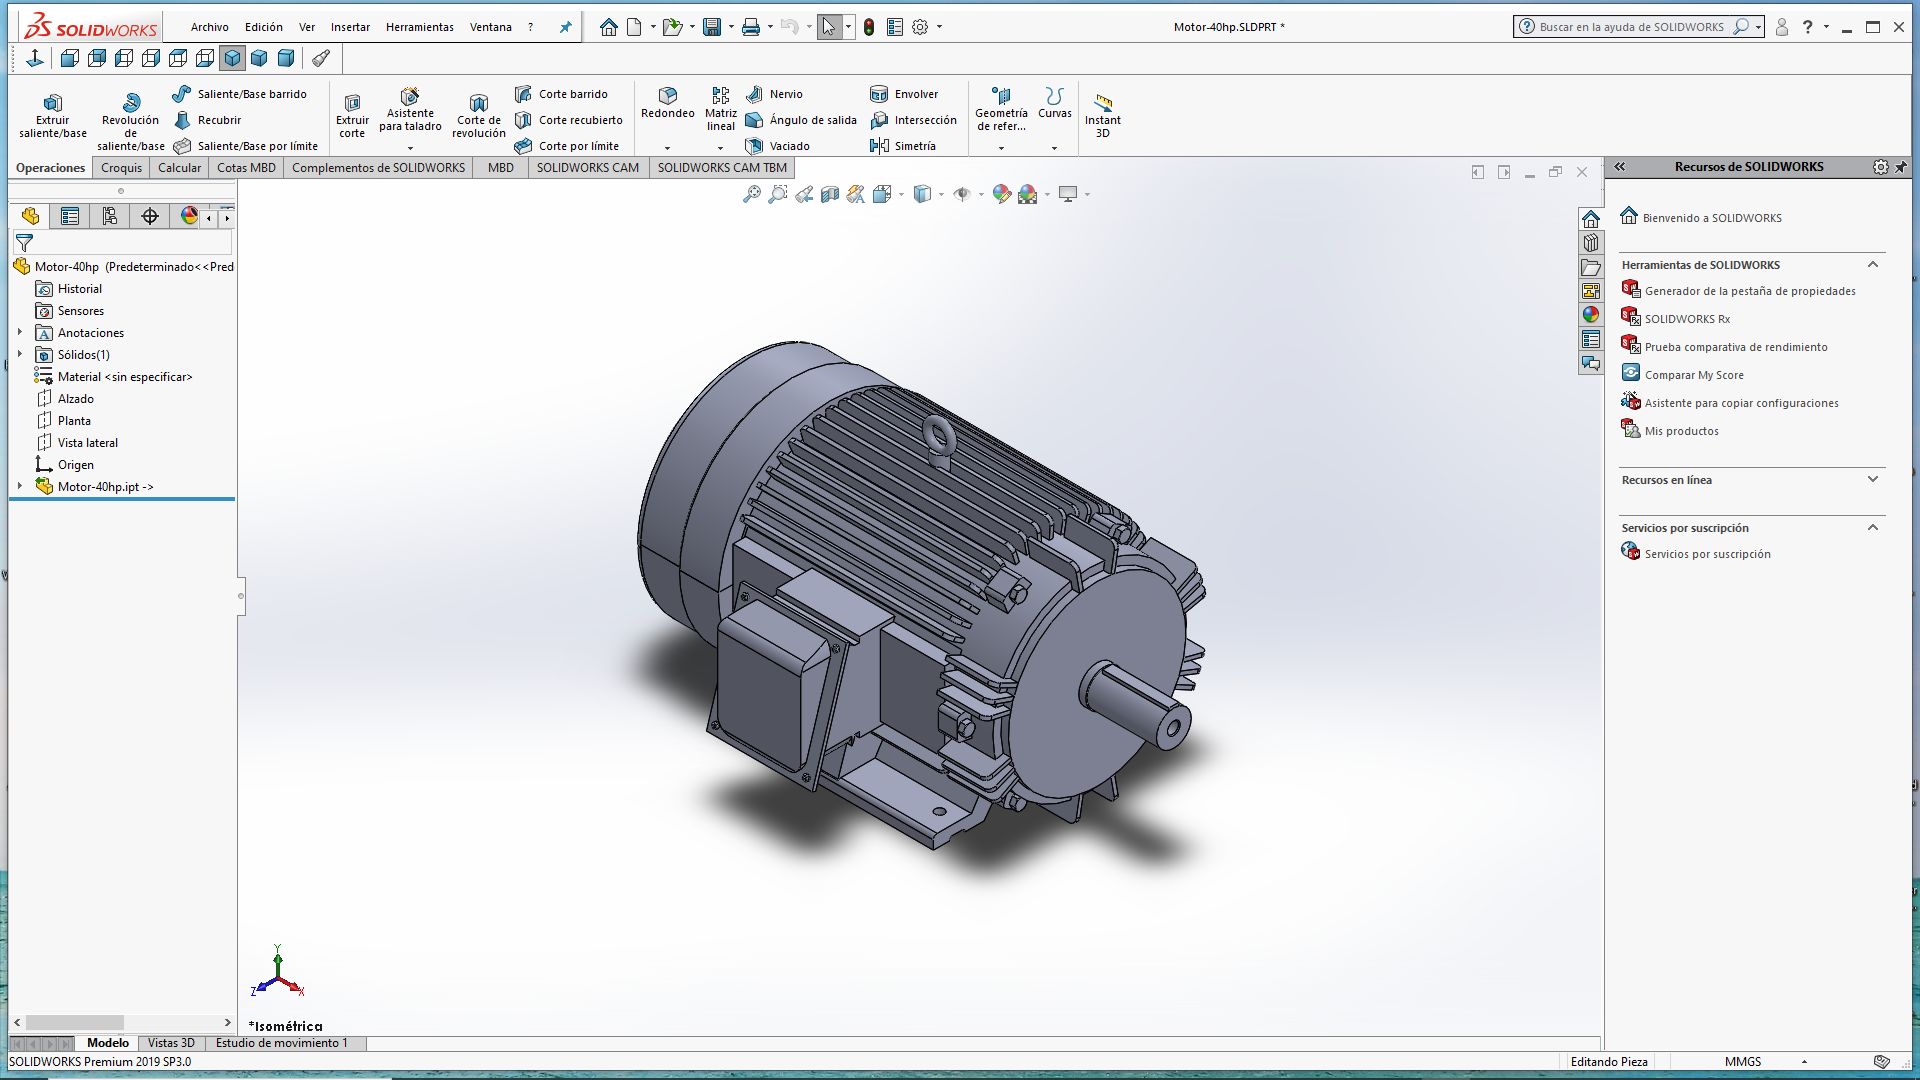Pin the SOLIDWORKS menu bar
Viewport: 1920px width, 1080px height.
pos(565,27)
